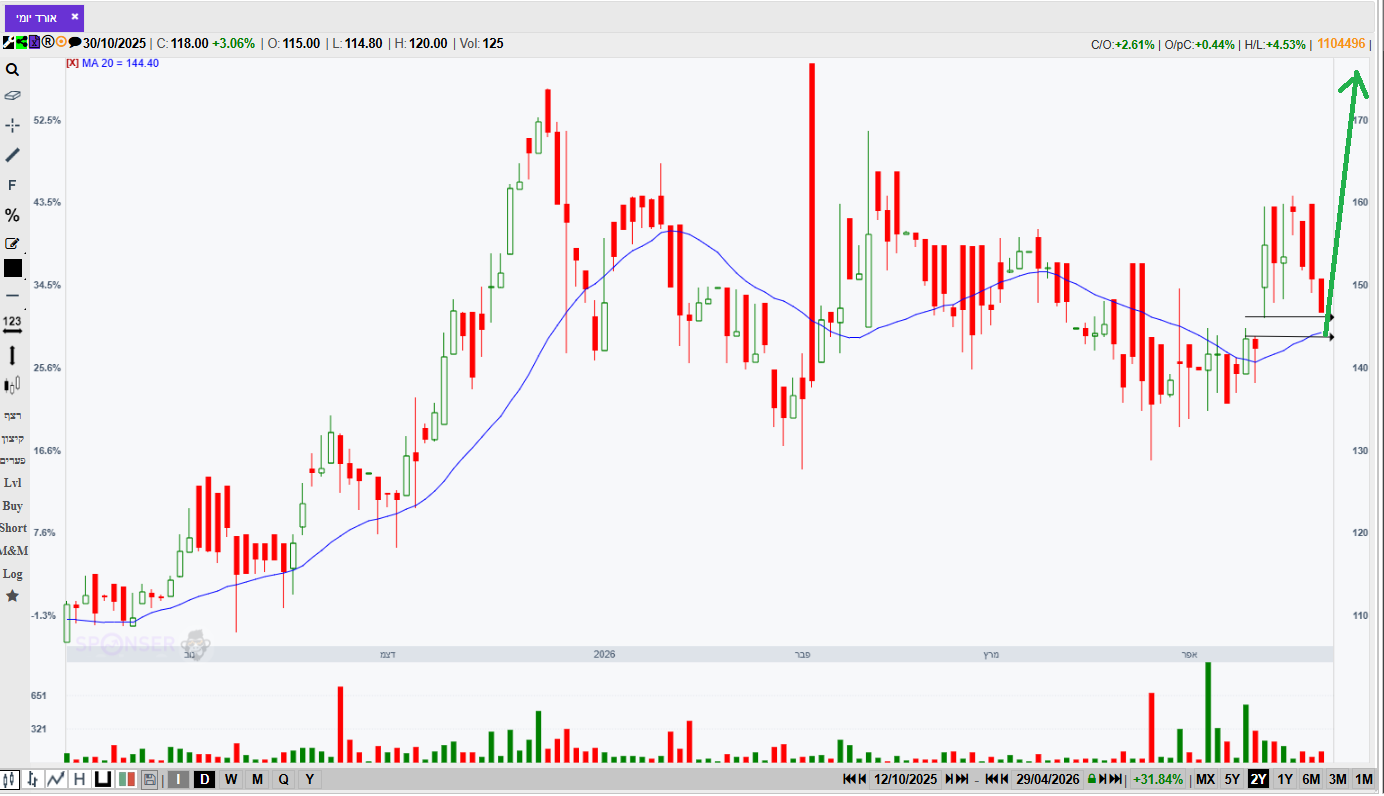Switch to the אורד יומי tab
Image resolution: width=1384 pixels, height=796 pixels.
pyautogui.click(x=36, y=18)
